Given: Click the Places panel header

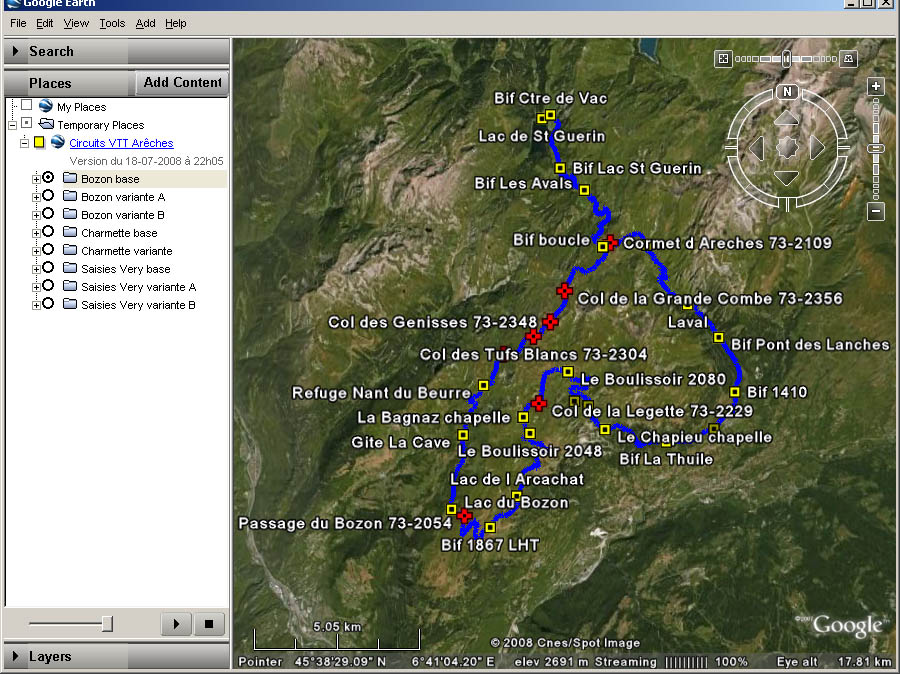Looking at the screenshot, I should [69, 83].
